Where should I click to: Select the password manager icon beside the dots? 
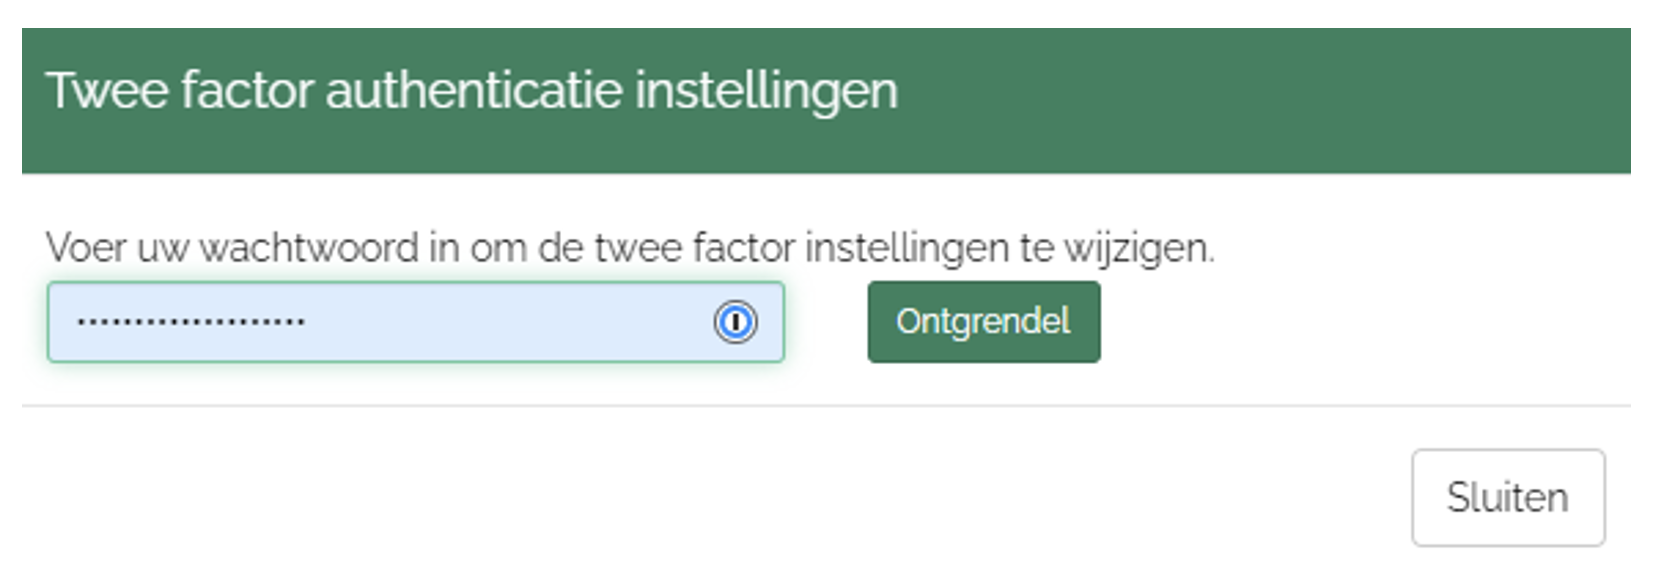[735, 322]
